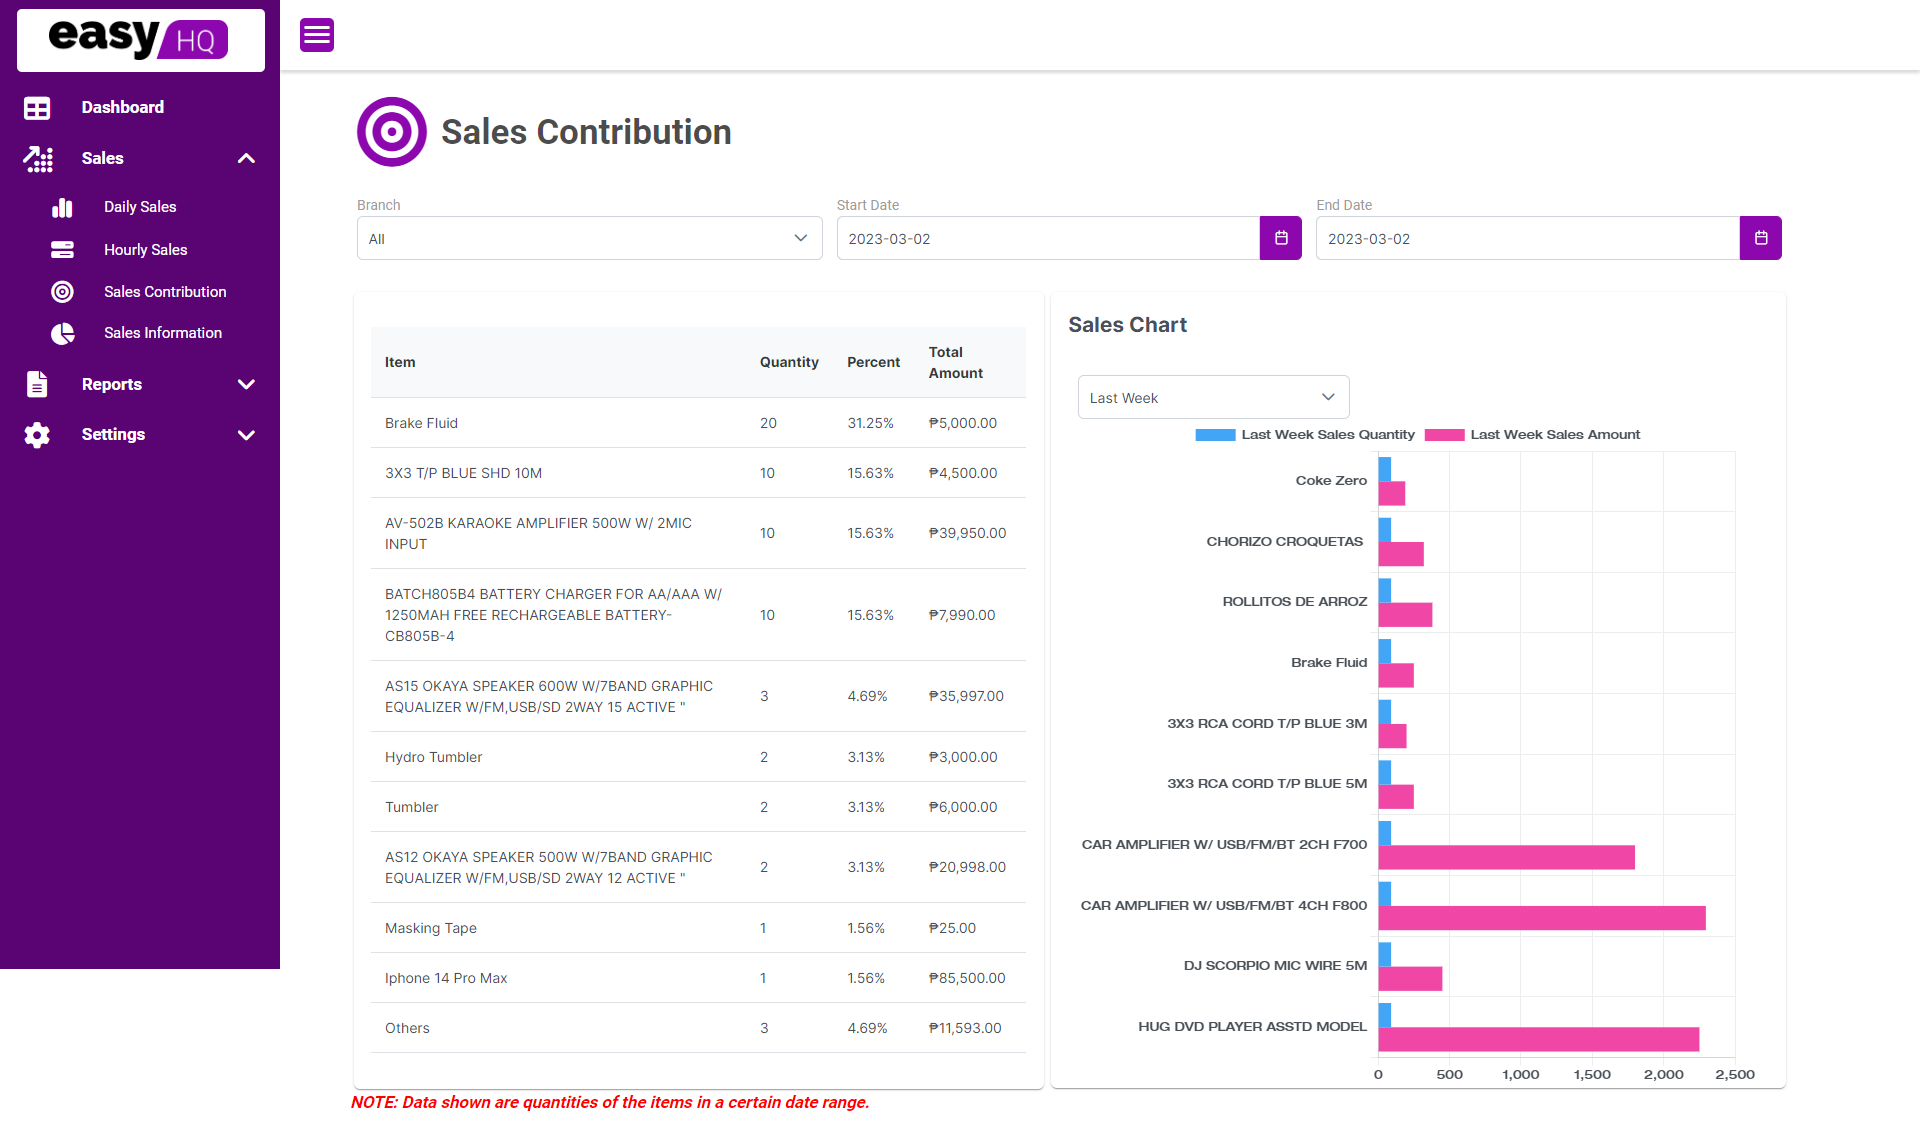Click the AS12 OKAYA SPEAKER row
1920x1126 pixels.
[698, 867]
